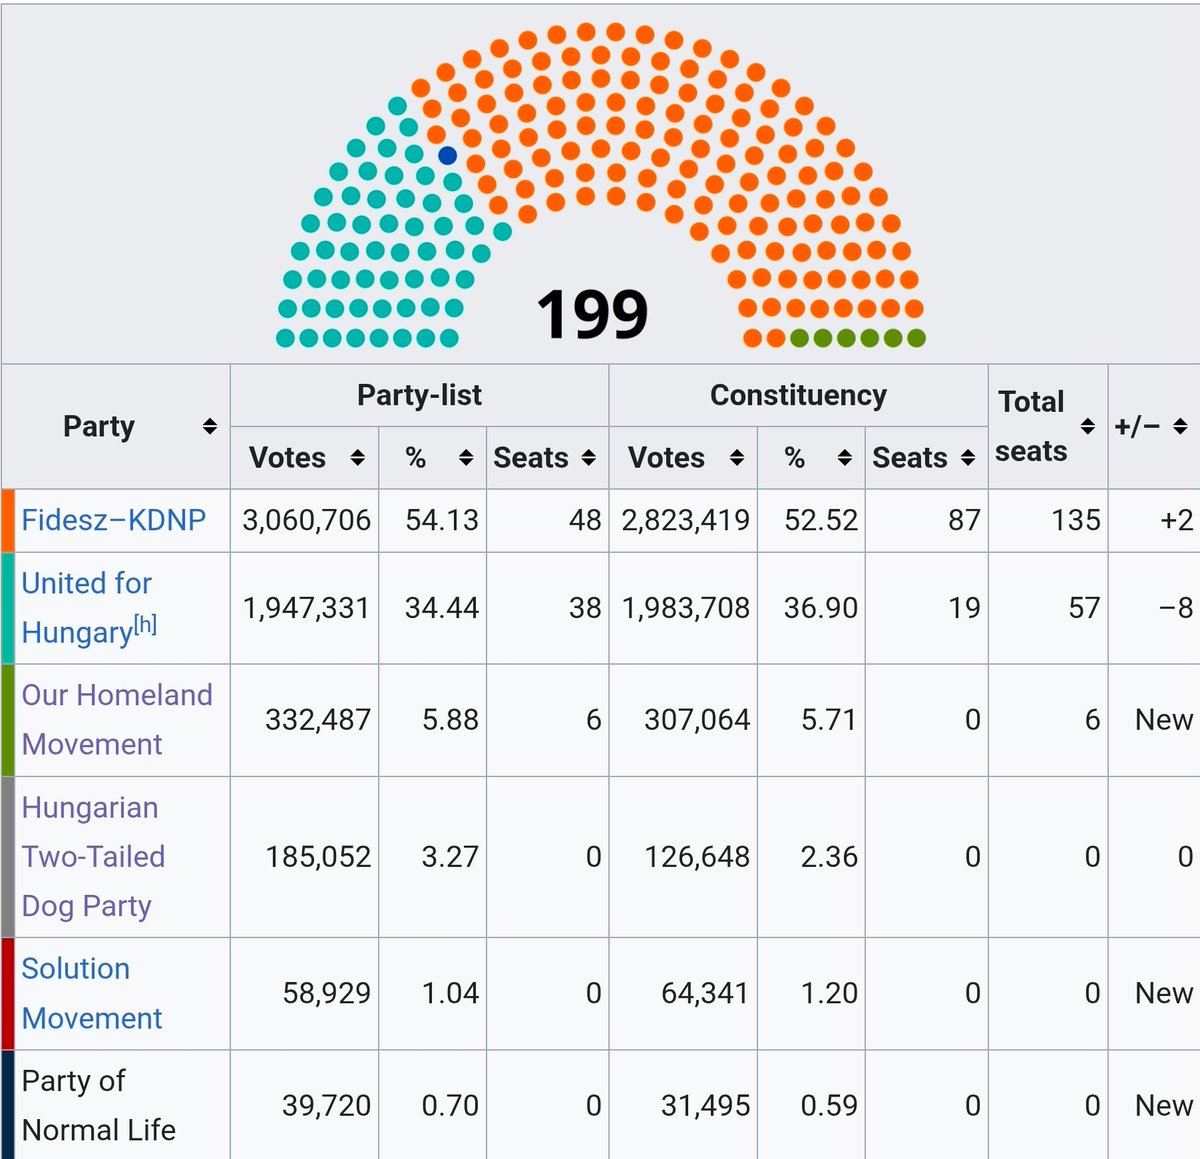Select Fidesz constituency votes 2,823,419
This screenshot has width=1200, height=1159.
click(x=685, y=520)
